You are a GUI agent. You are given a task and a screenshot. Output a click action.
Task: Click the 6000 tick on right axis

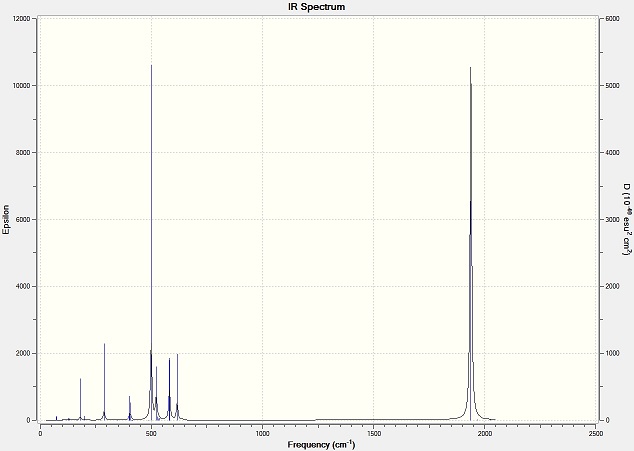(612, 19)
